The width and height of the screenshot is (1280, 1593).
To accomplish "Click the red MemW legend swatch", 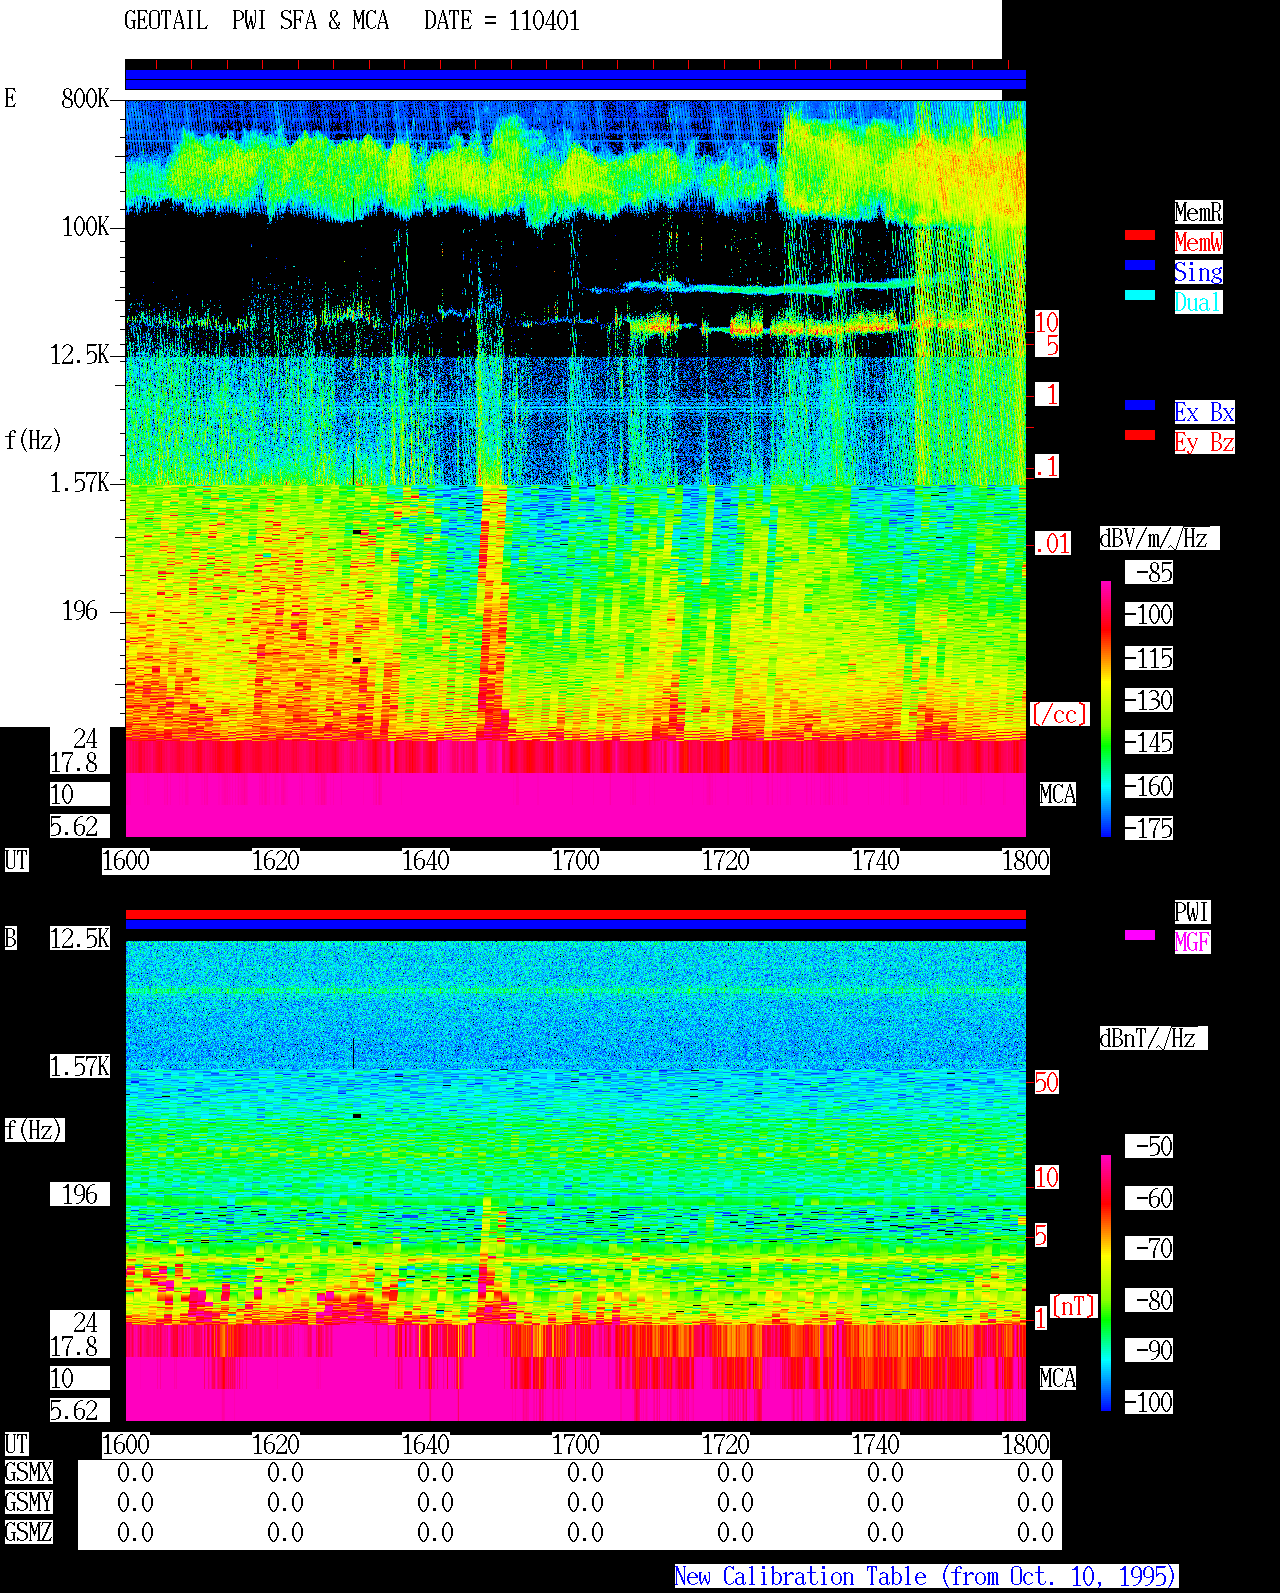I will 1140,235.
